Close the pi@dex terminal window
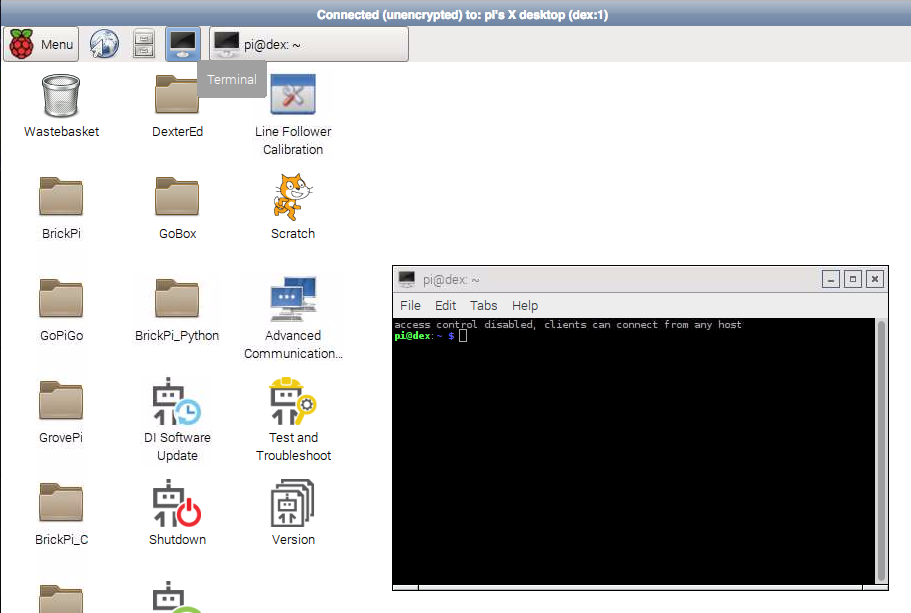The width and height of the screenshot is (911, 613). coord(875,279)
